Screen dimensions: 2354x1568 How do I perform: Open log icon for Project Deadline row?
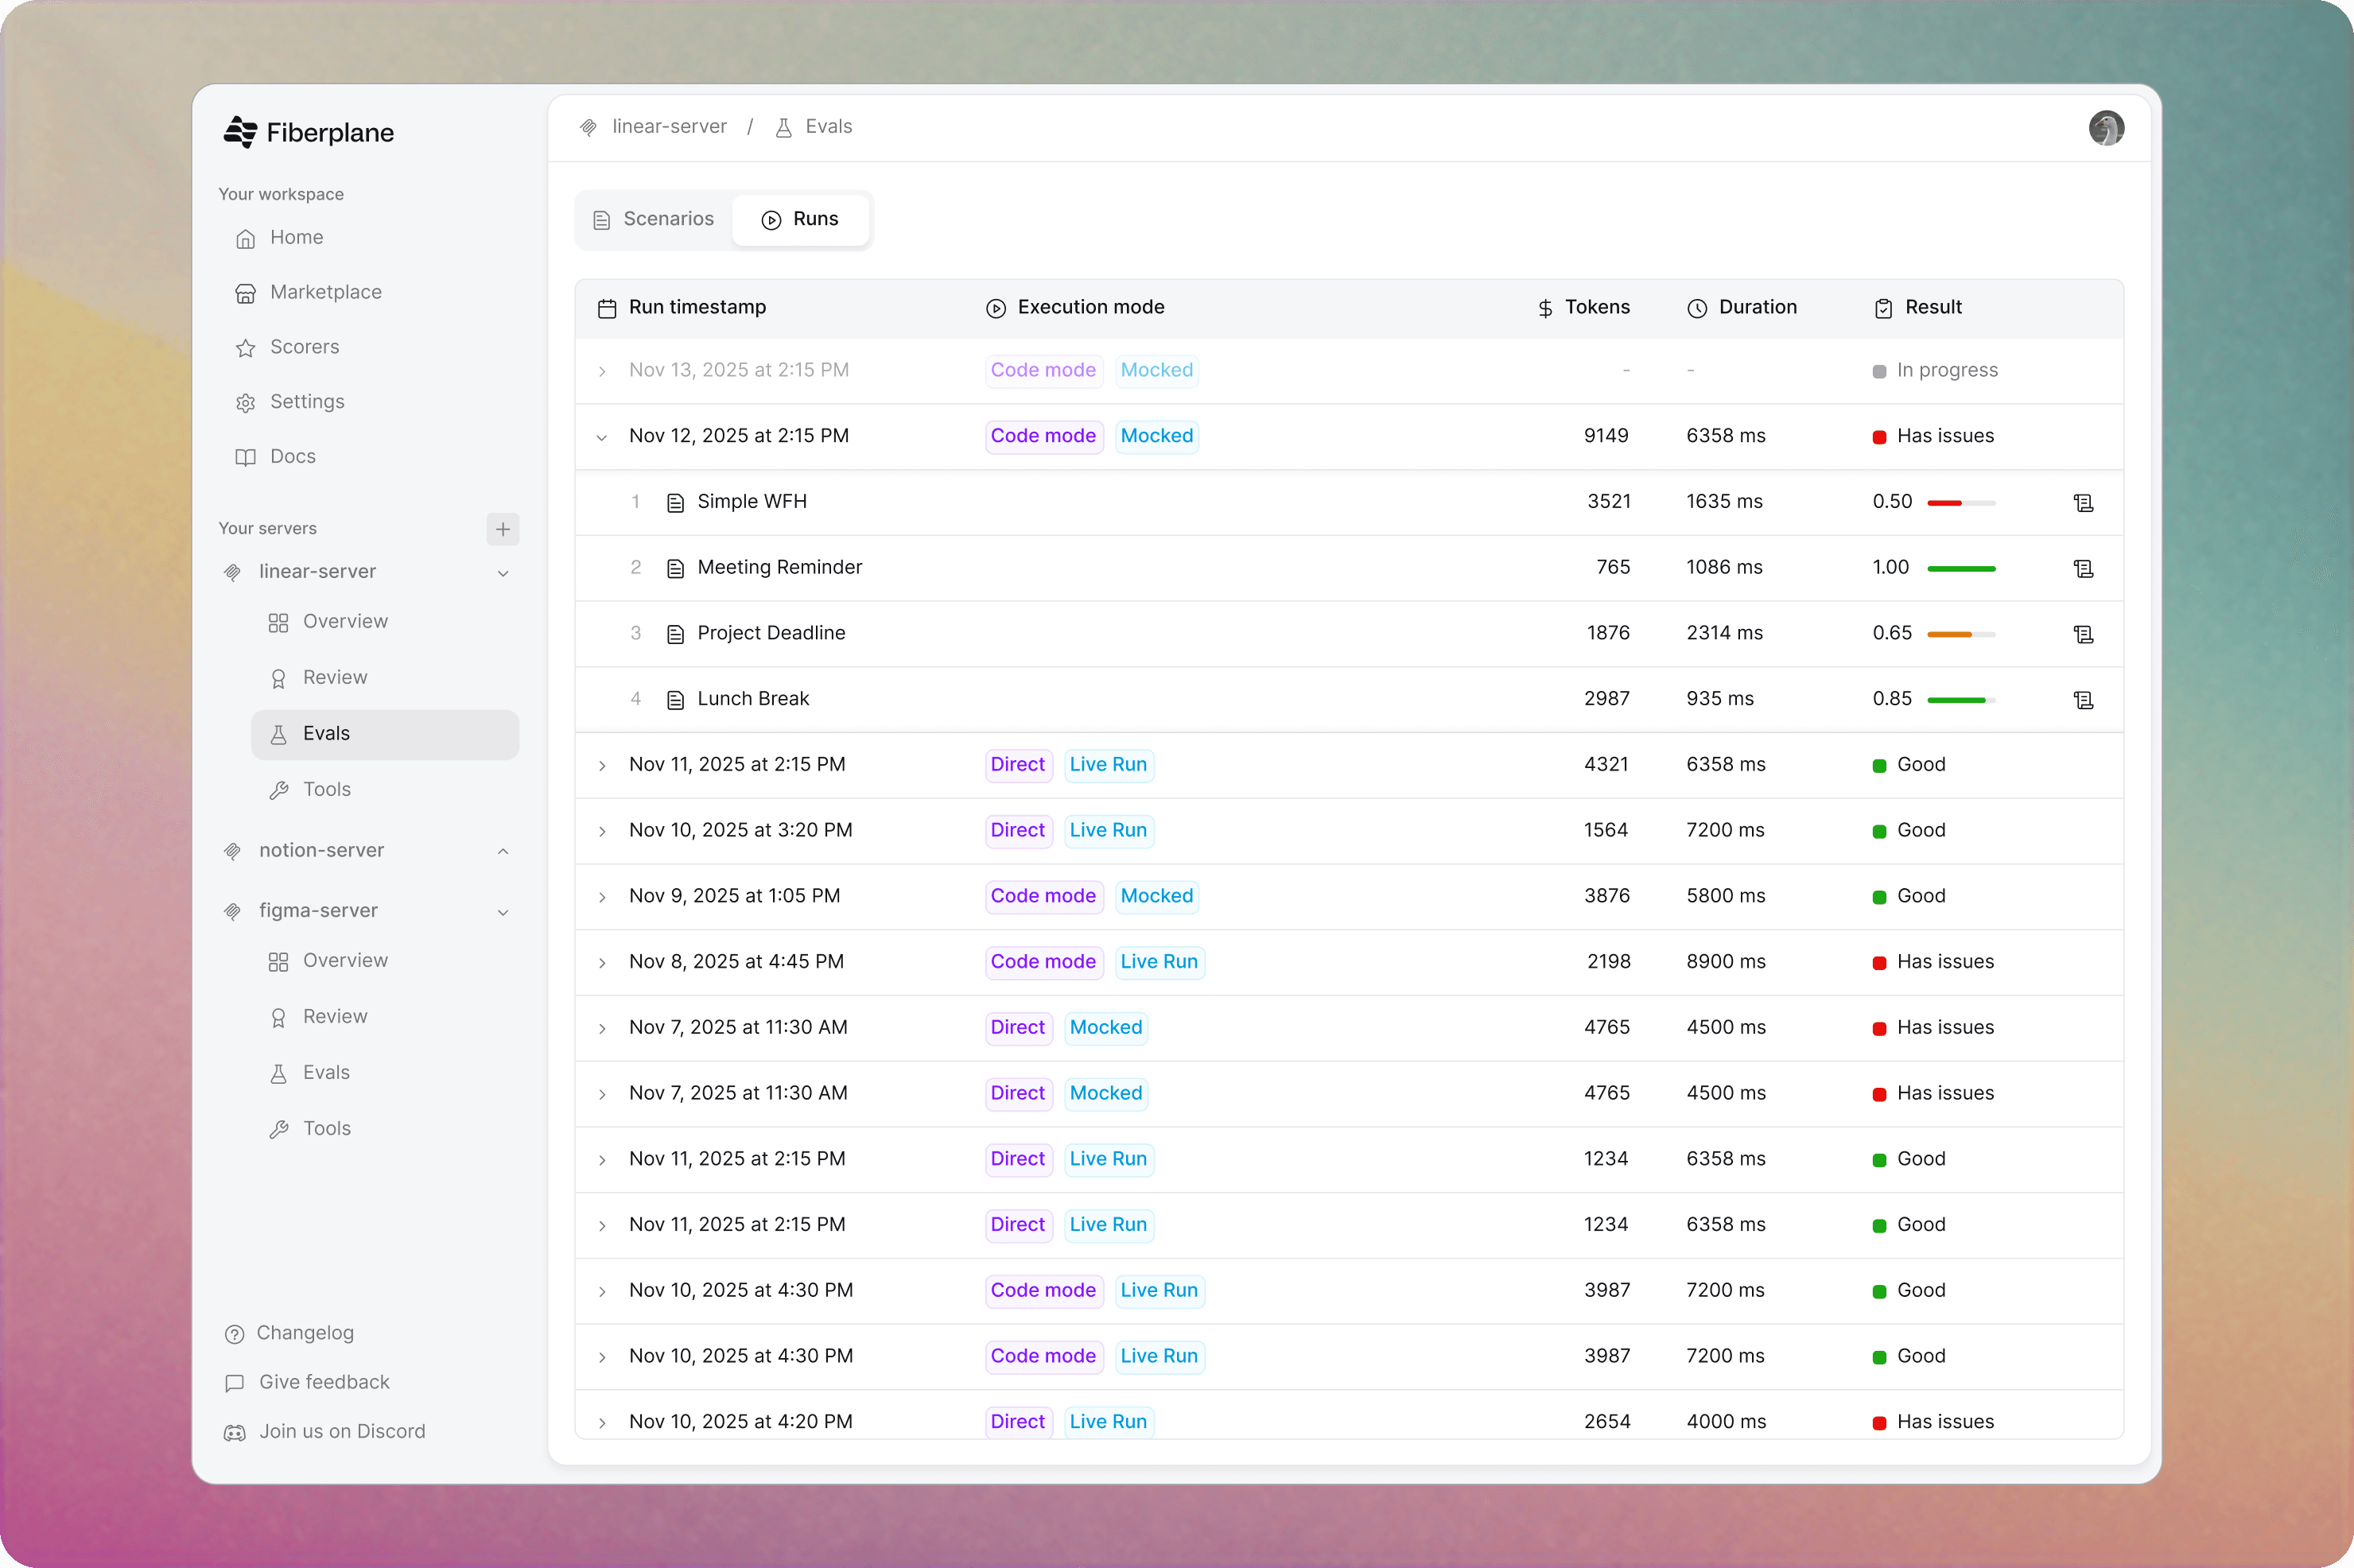coord(2083,634)
